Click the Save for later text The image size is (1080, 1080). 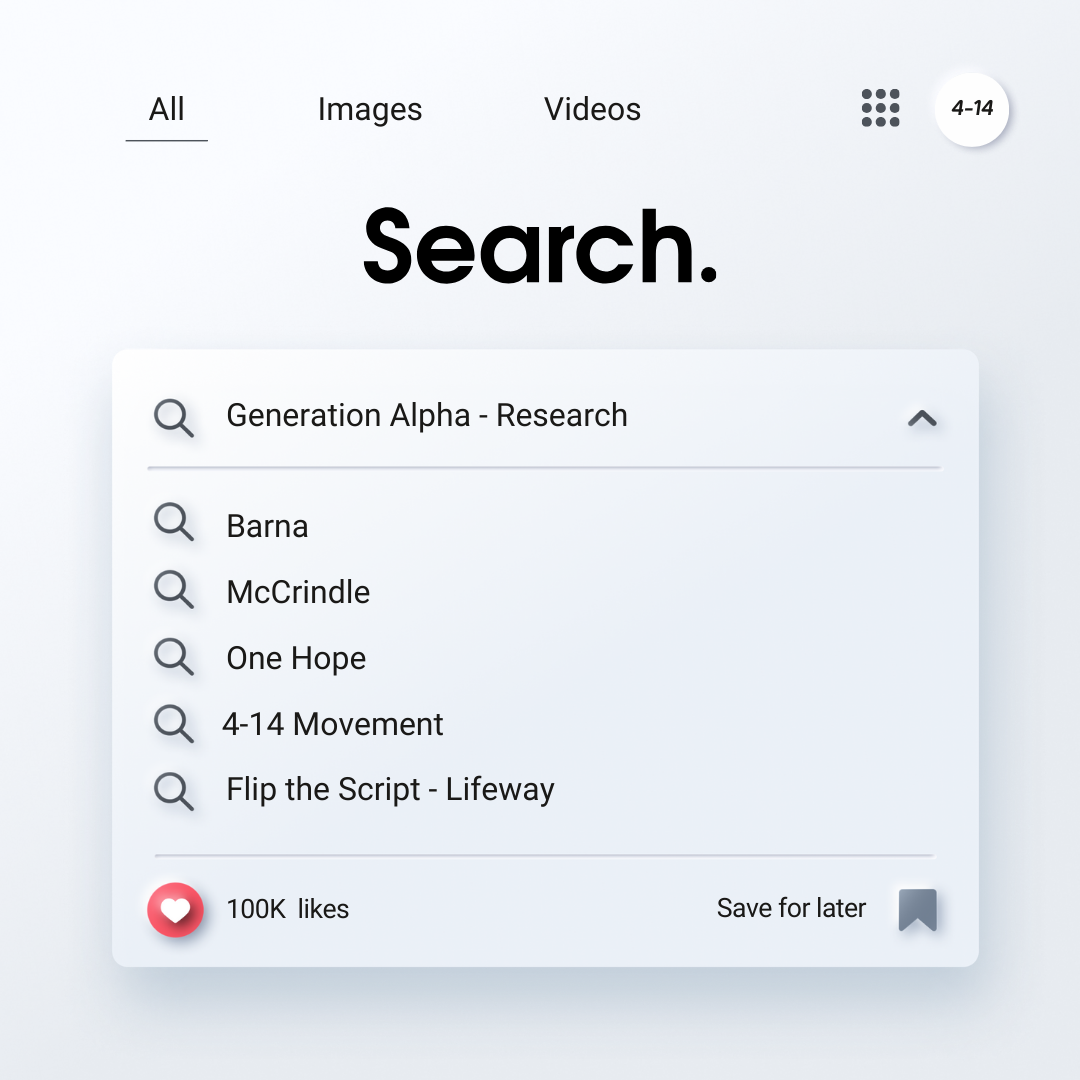click(x=791, y=909)
